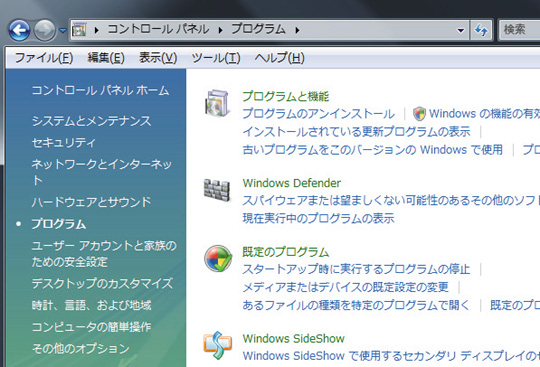Open the 既定のプログラム heading

[285, 252]
